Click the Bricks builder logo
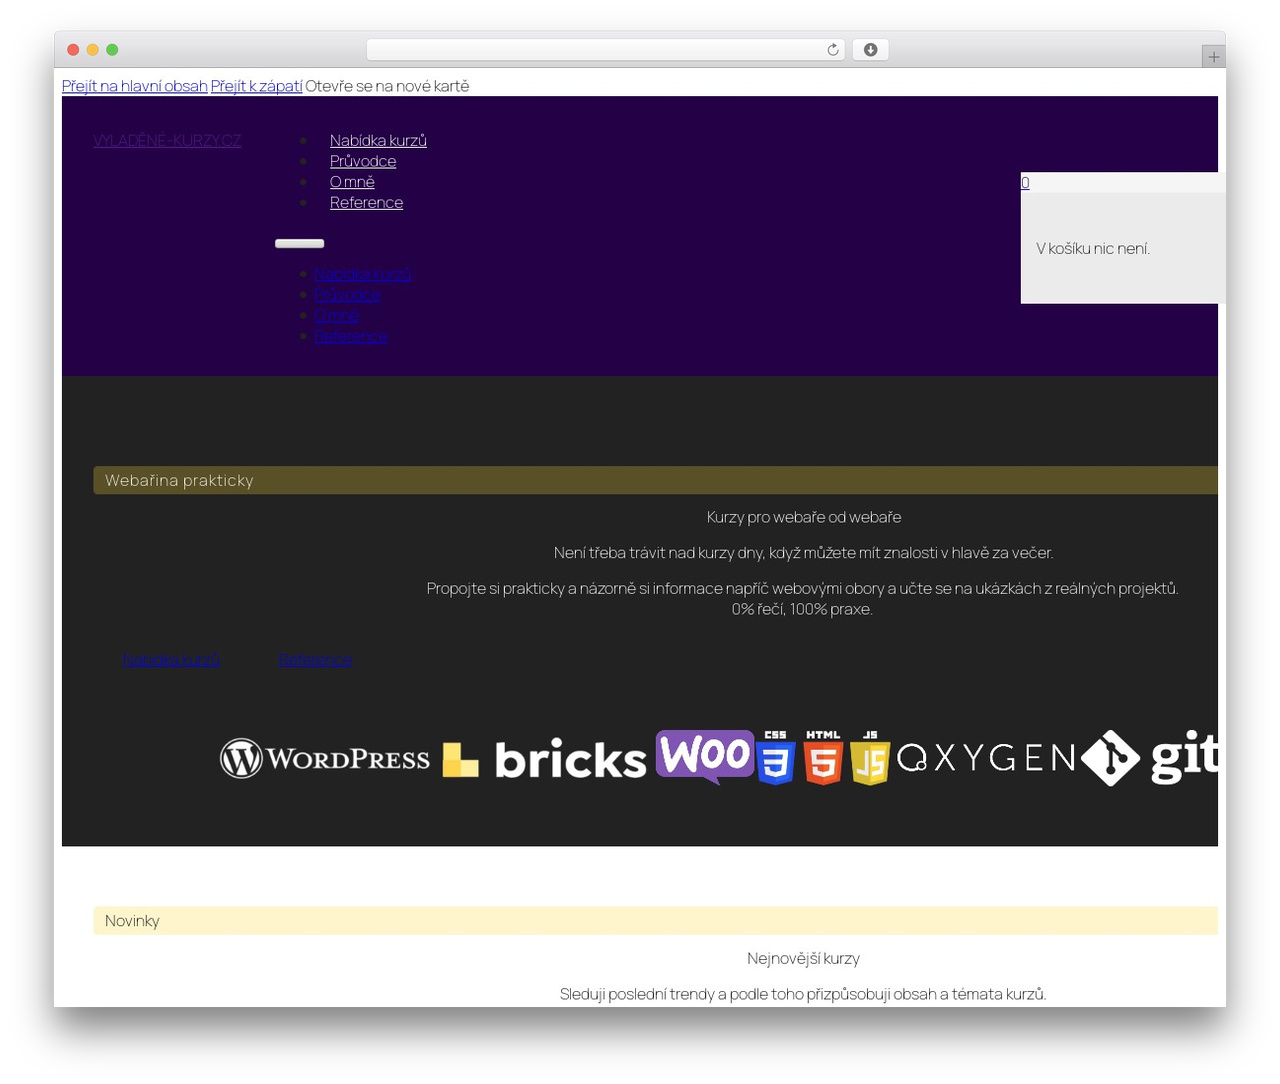Viewport: 1280px width, 1084px height. pos(544,760)
